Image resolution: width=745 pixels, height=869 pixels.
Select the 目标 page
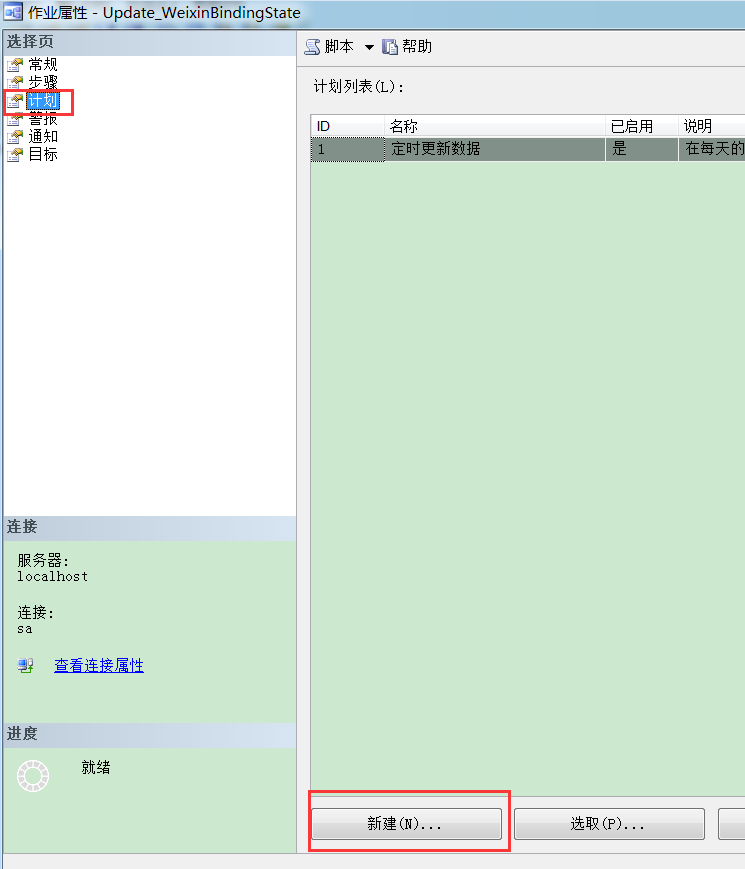pos(43,155)
